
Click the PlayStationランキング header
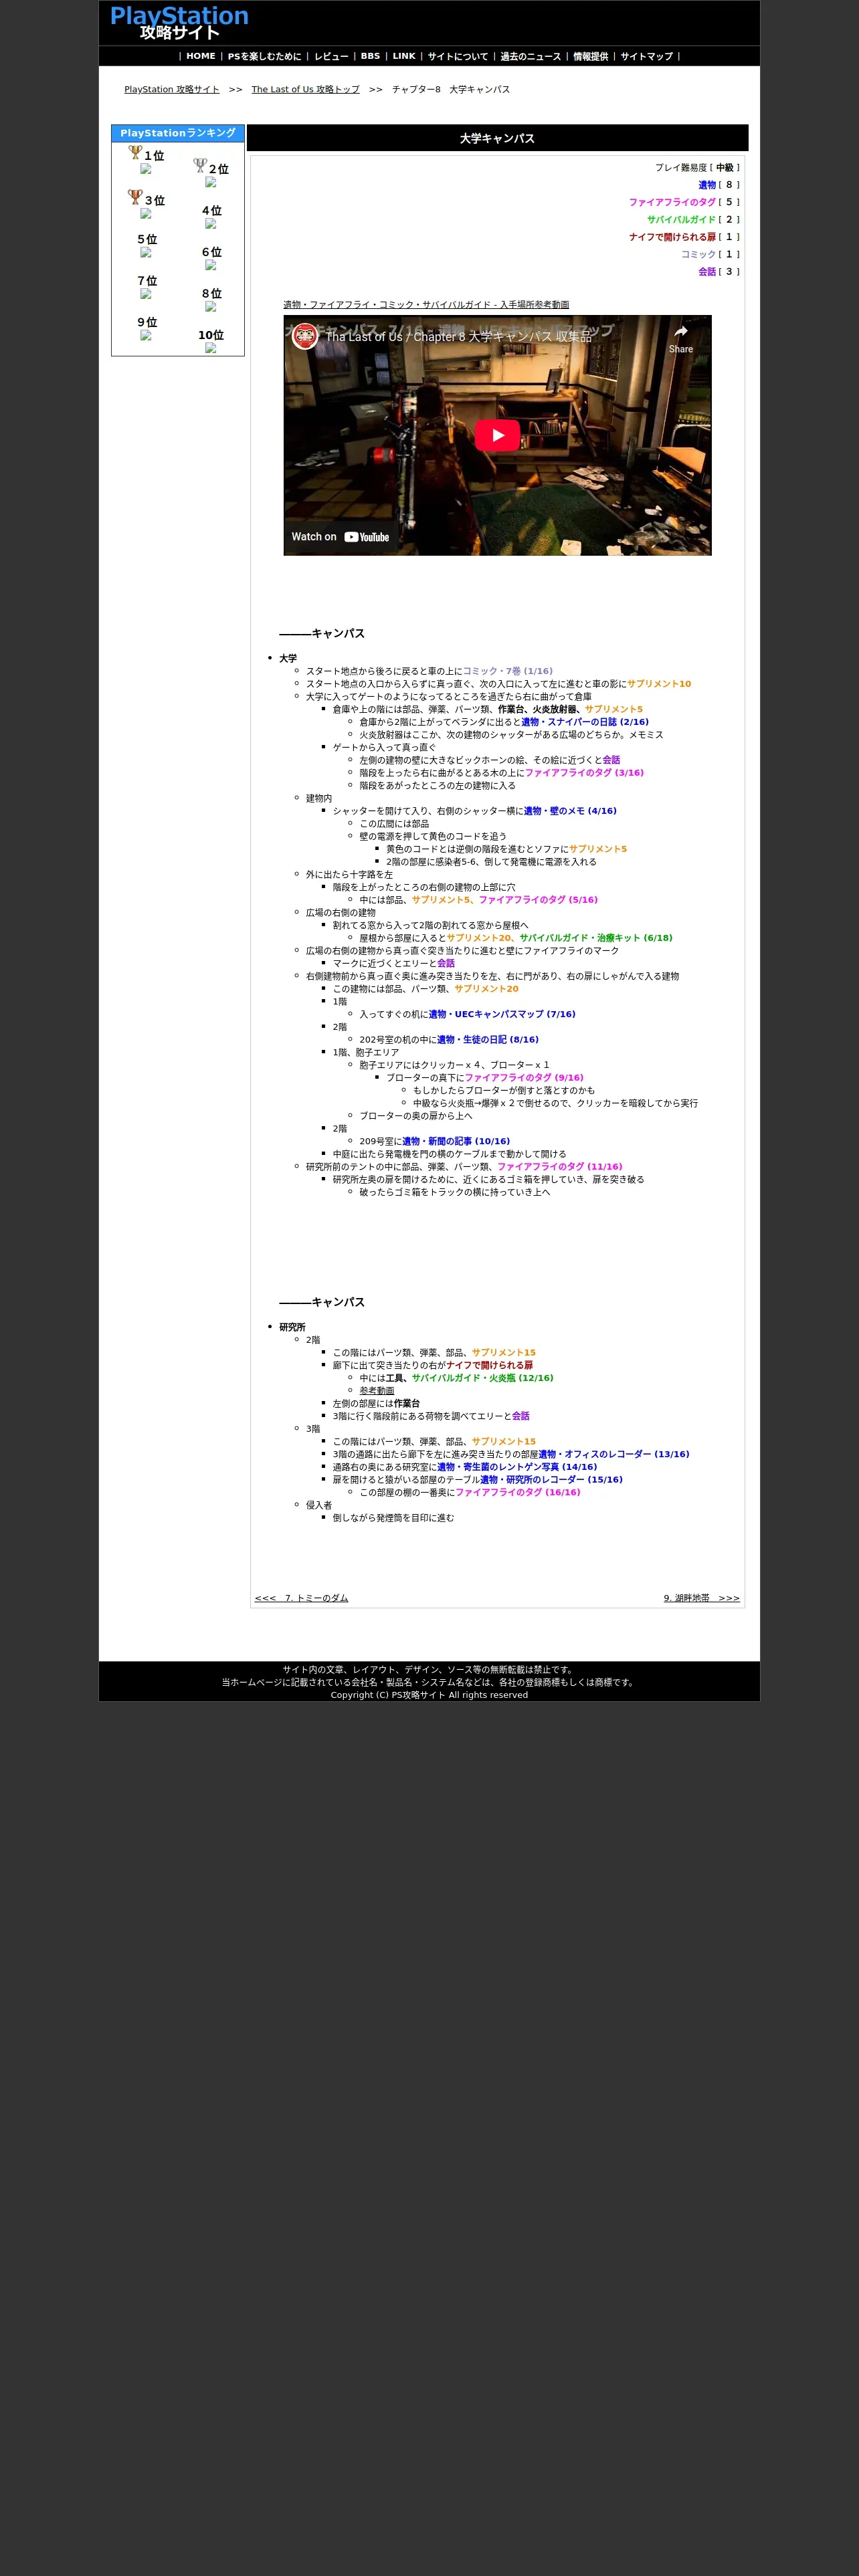click(178, 133)
